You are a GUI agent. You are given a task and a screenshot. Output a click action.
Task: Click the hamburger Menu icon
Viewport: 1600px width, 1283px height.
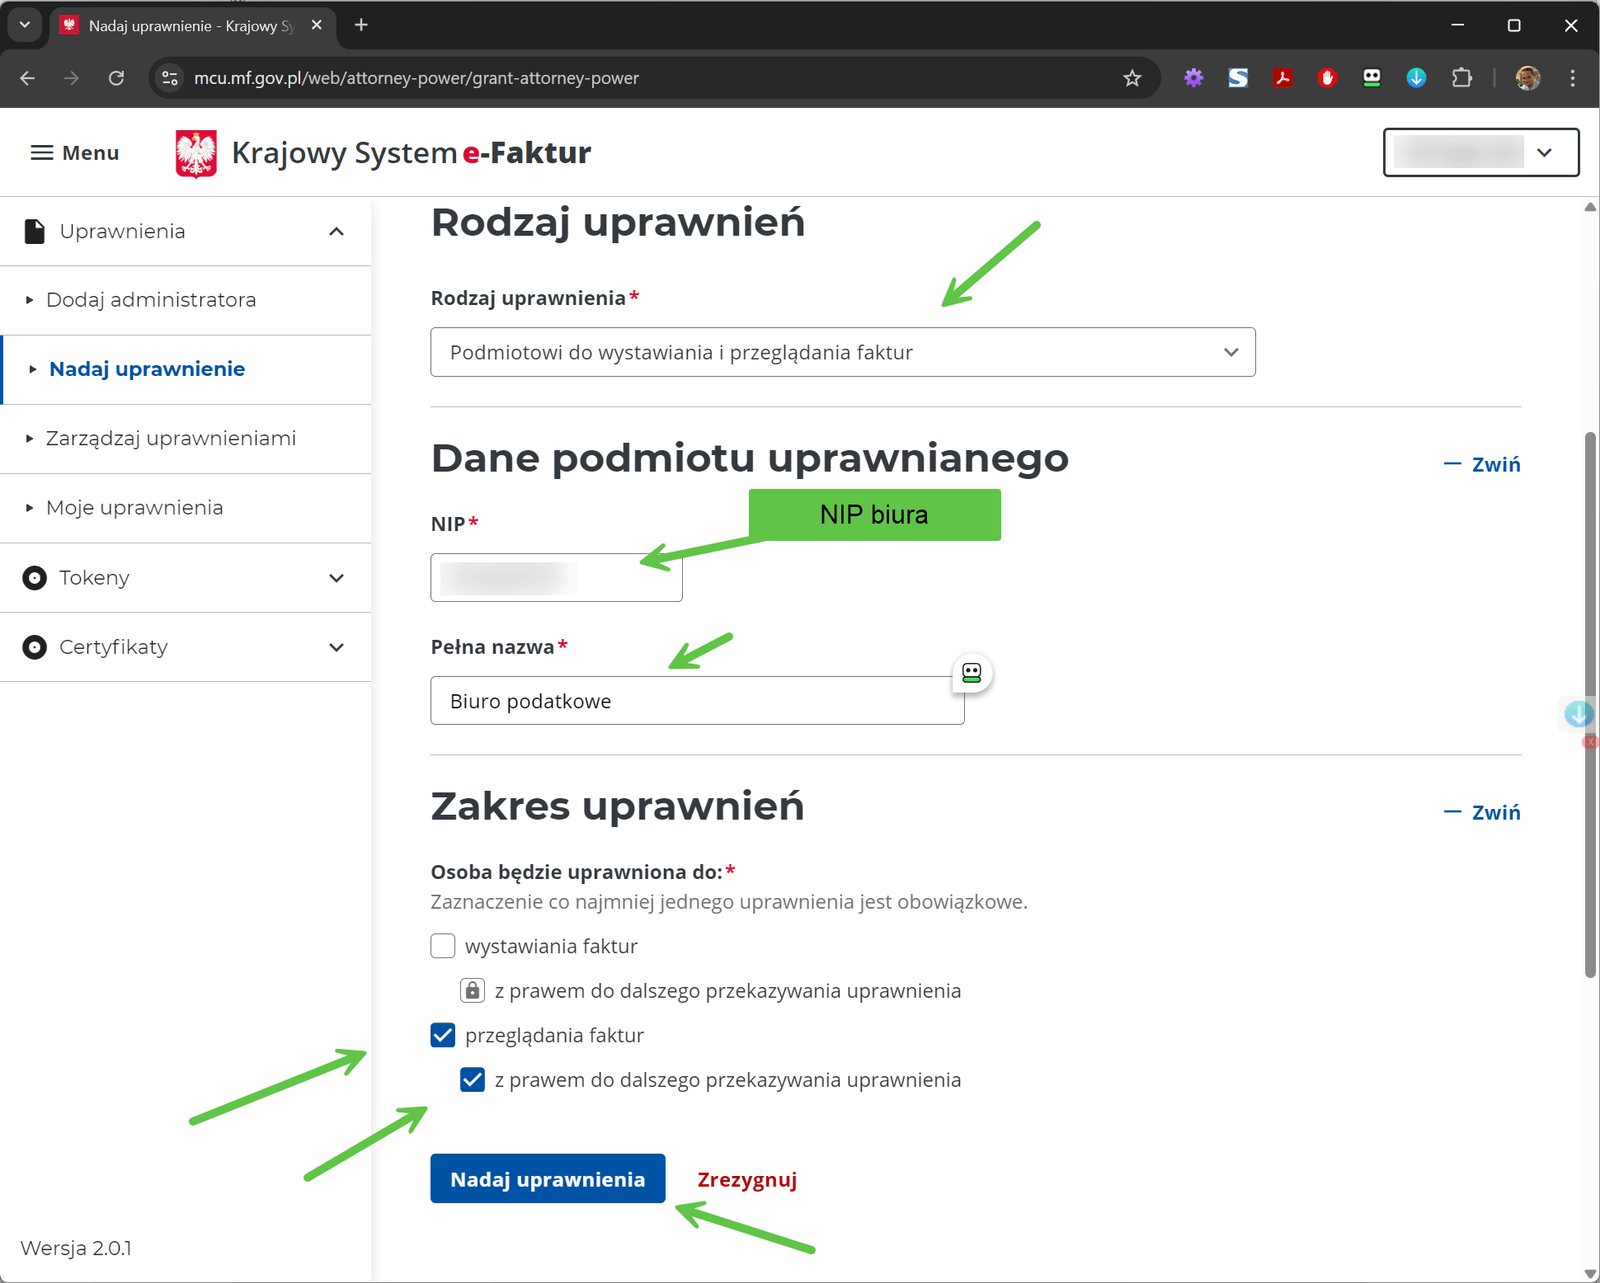coord(42,153)
